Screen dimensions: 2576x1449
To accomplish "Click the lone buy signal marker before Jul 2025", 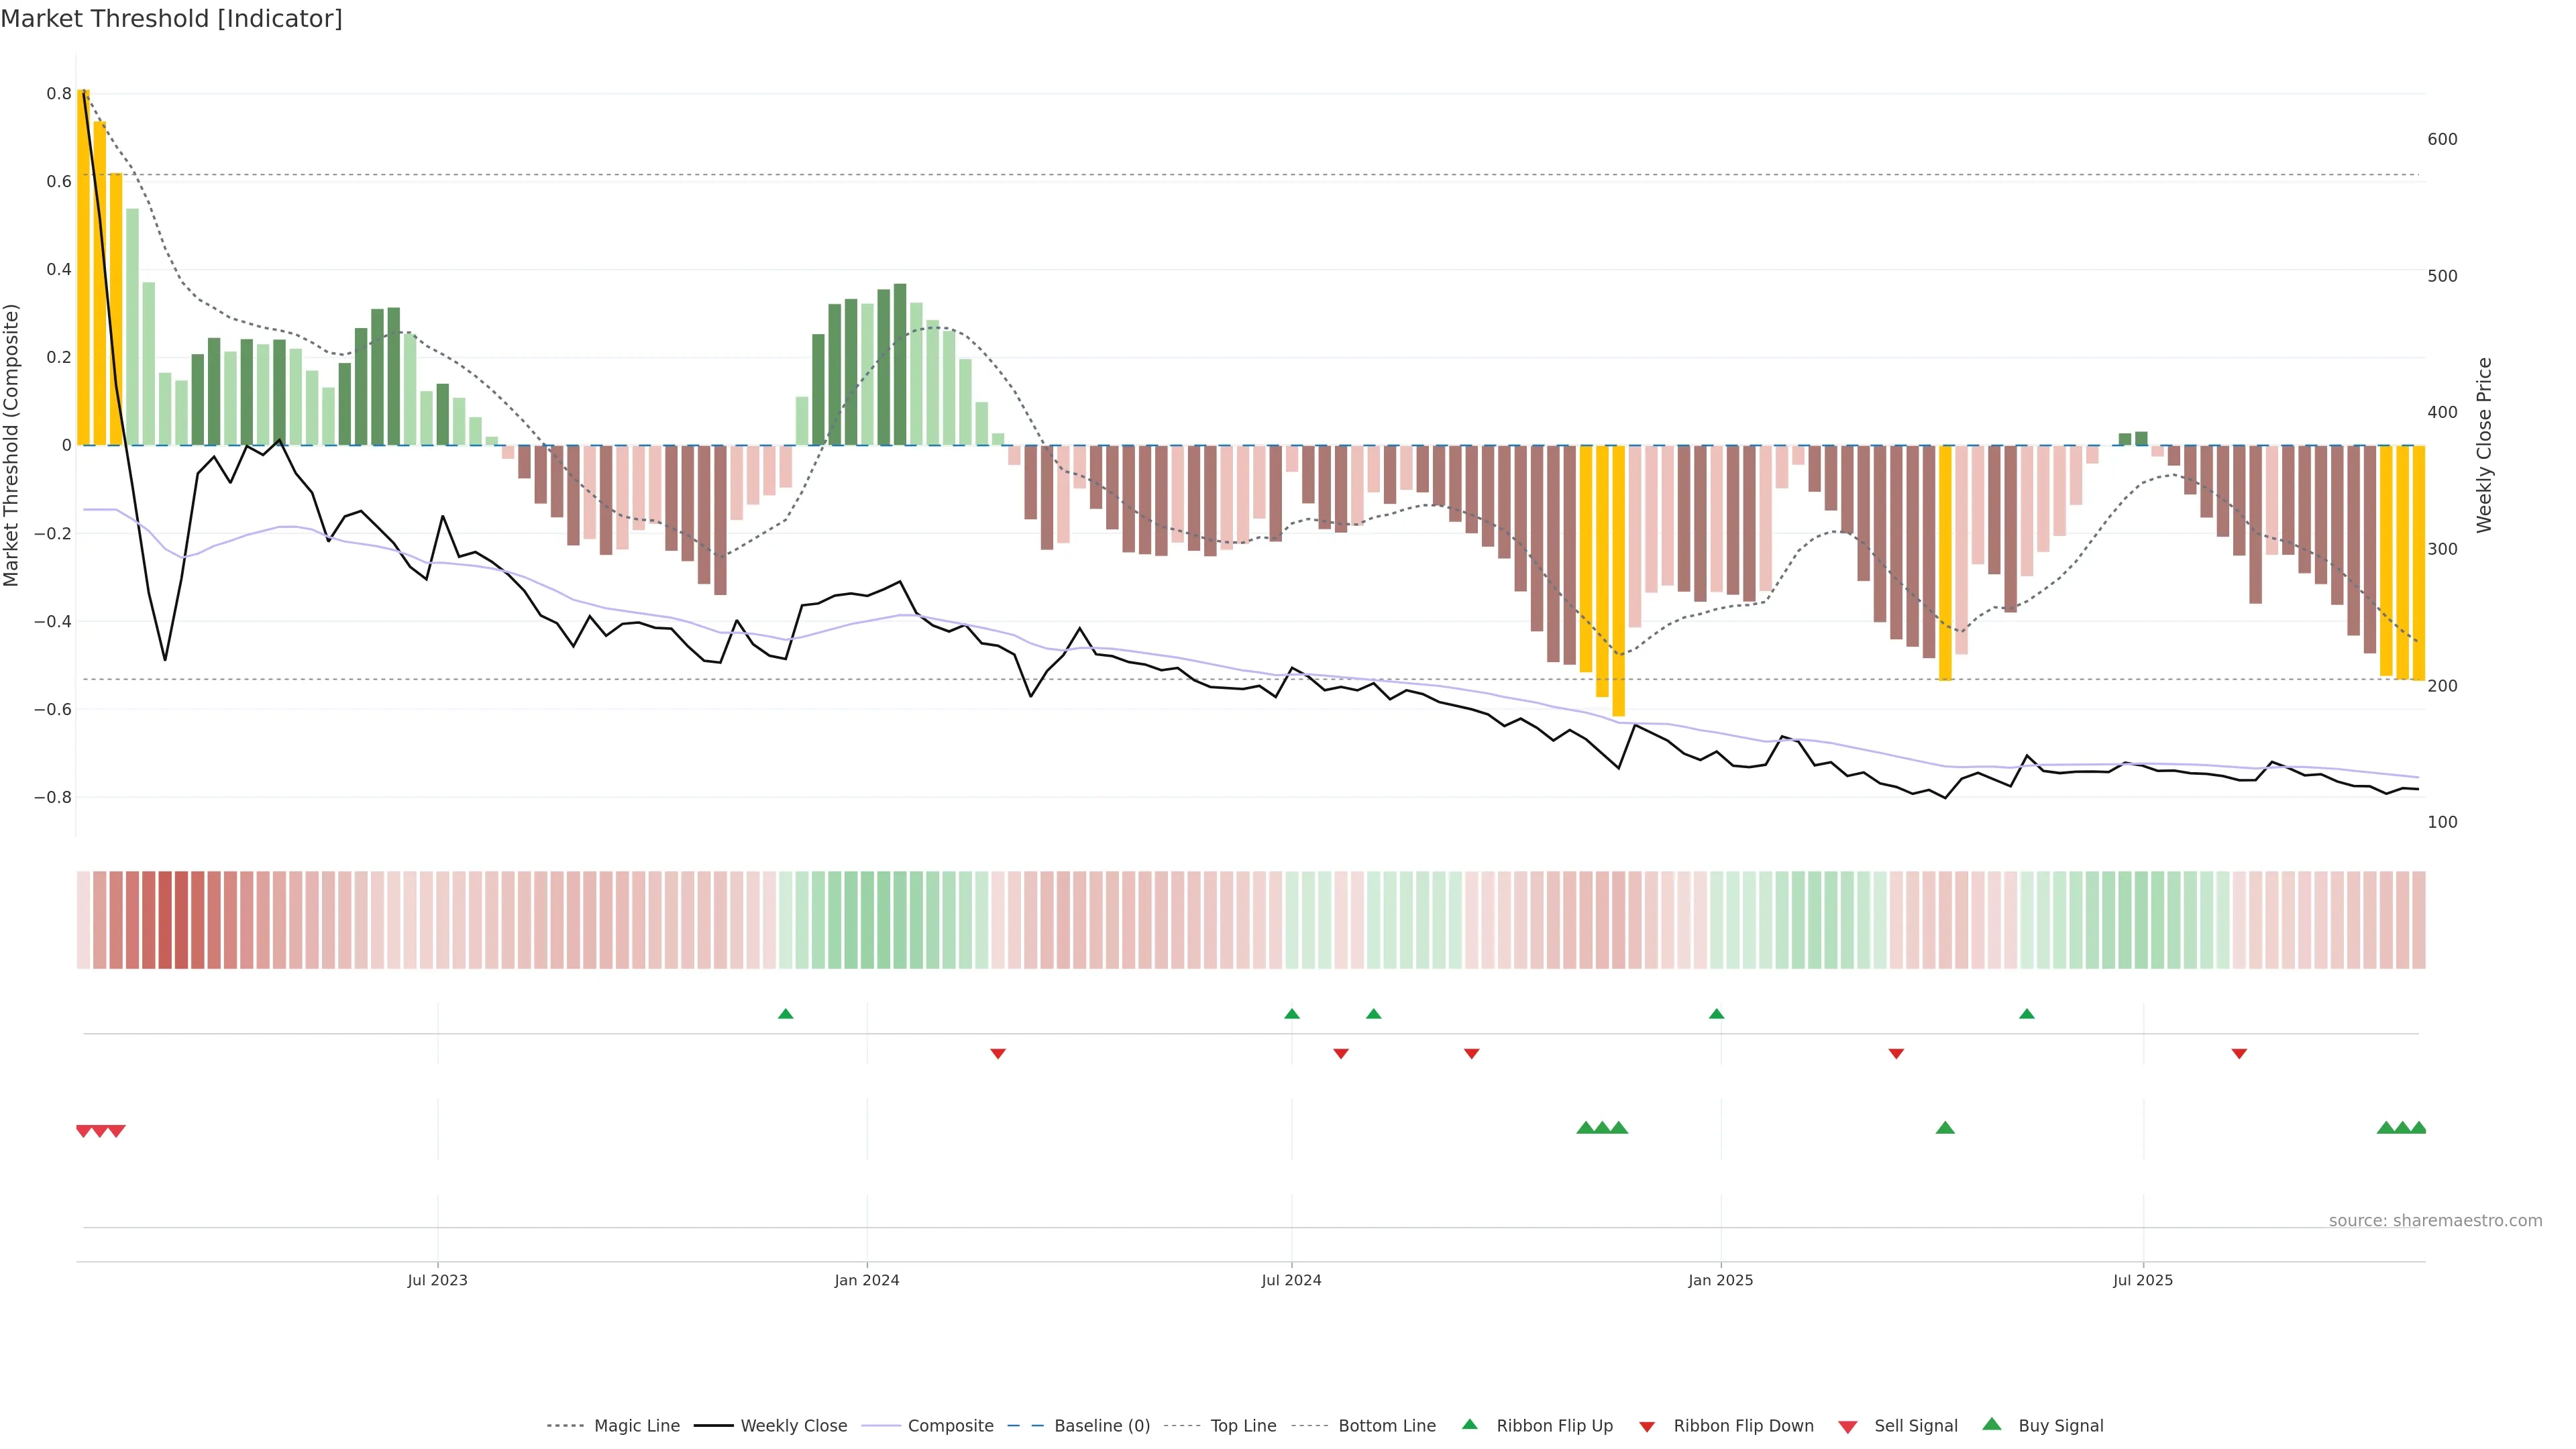I will coord(1945,1128).
